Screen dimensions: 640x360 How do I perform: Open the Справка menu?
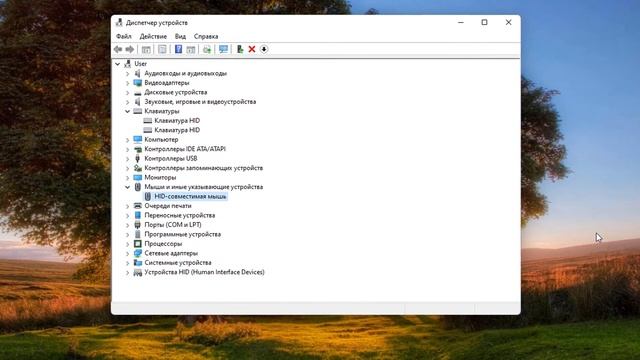click(x=206, y=36)
